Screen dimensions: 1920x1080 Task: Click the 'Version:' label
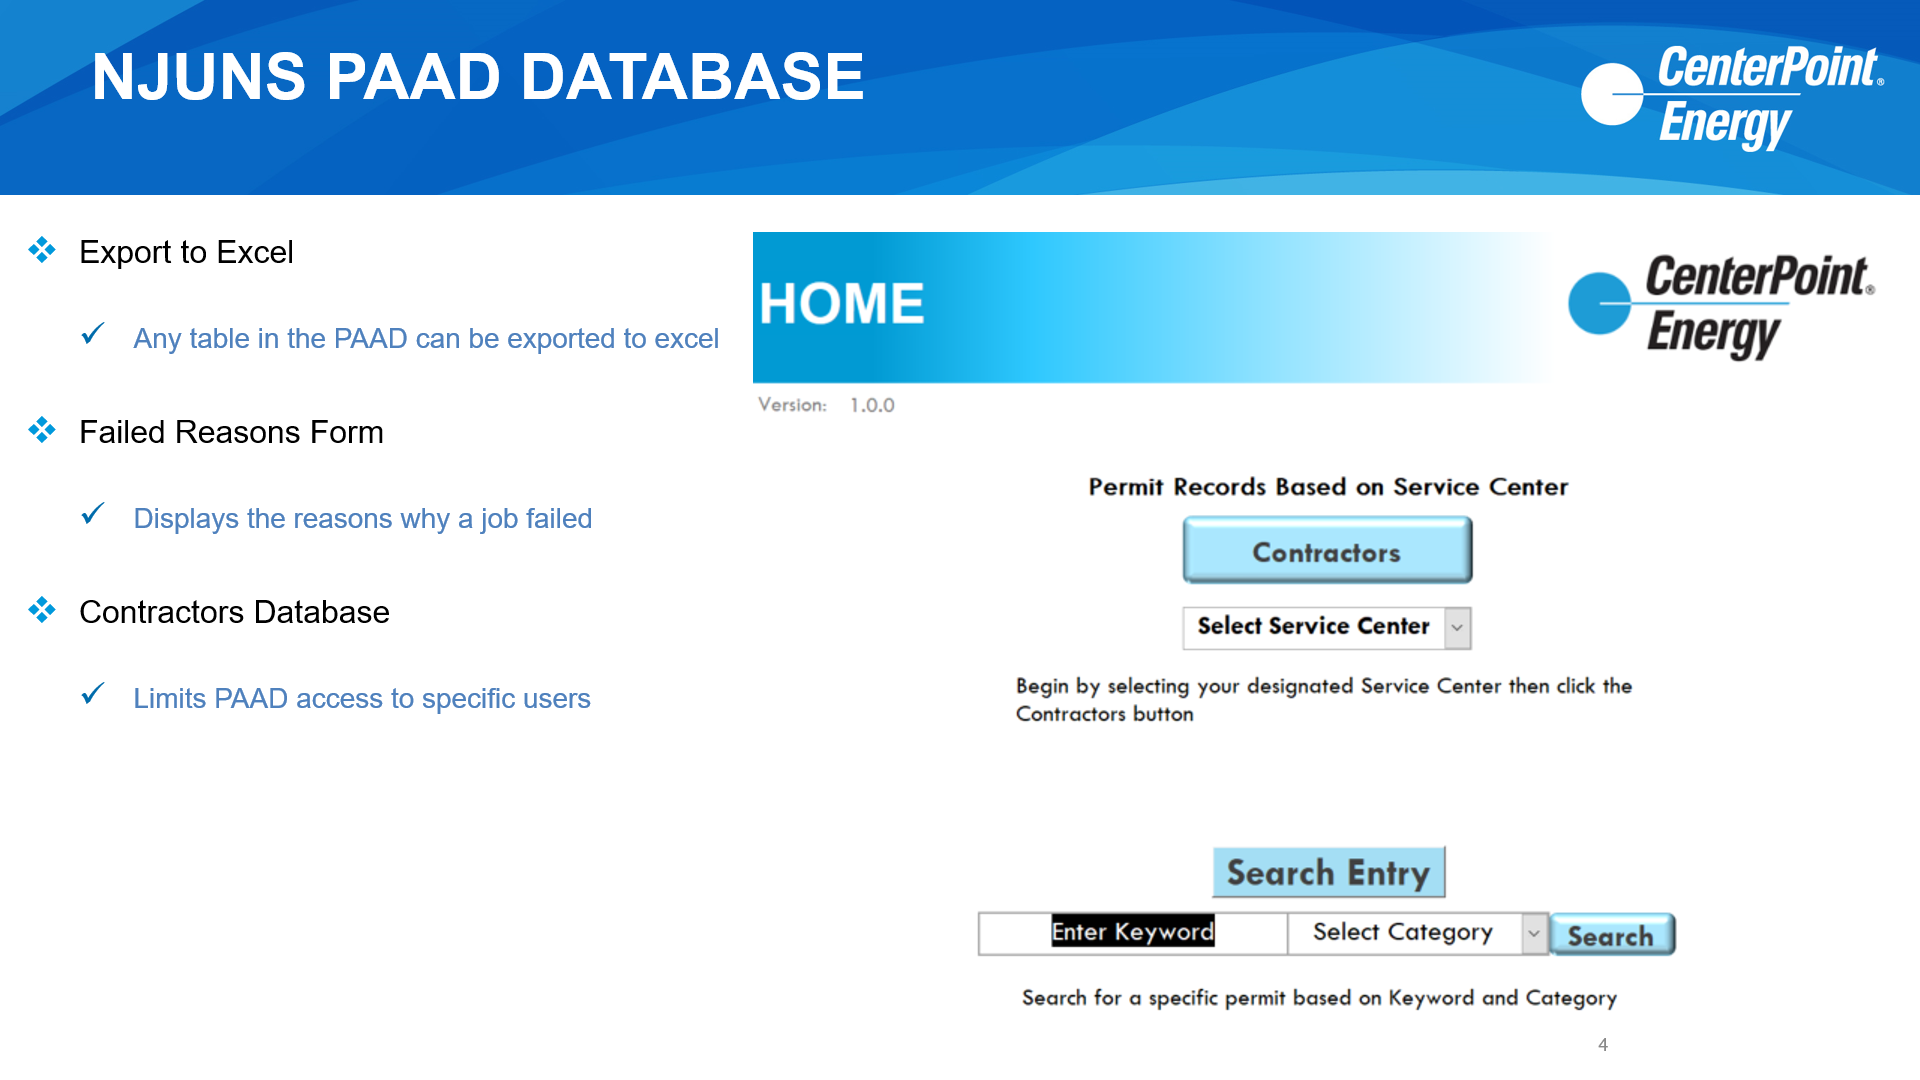click(x=792, y=404)
